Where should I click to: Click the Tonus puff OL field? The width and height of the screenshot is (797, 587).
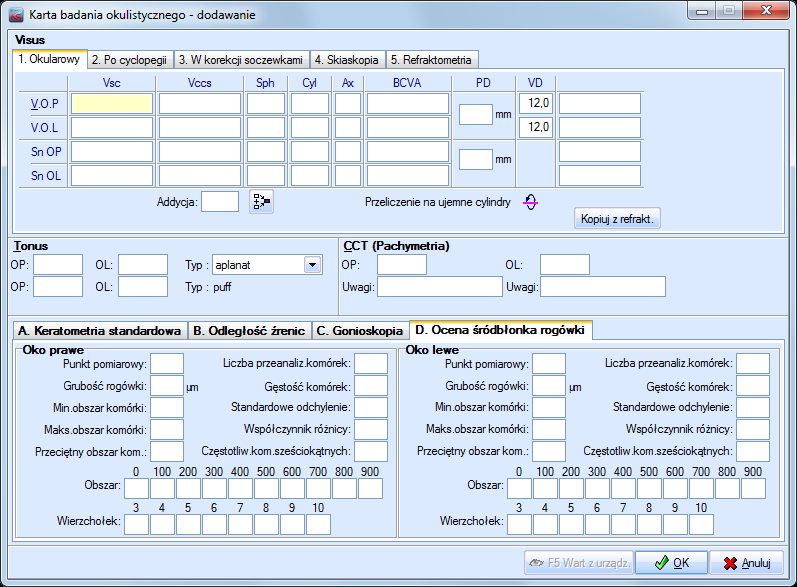pos(143,287)
